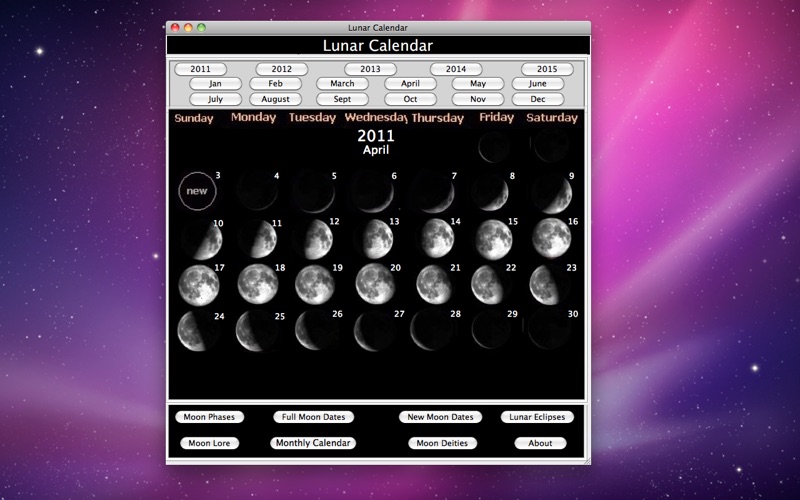Select the 2012 year button
Viewport: 800px width, 500px height.
pyautogui.click(x=282, y=69)
